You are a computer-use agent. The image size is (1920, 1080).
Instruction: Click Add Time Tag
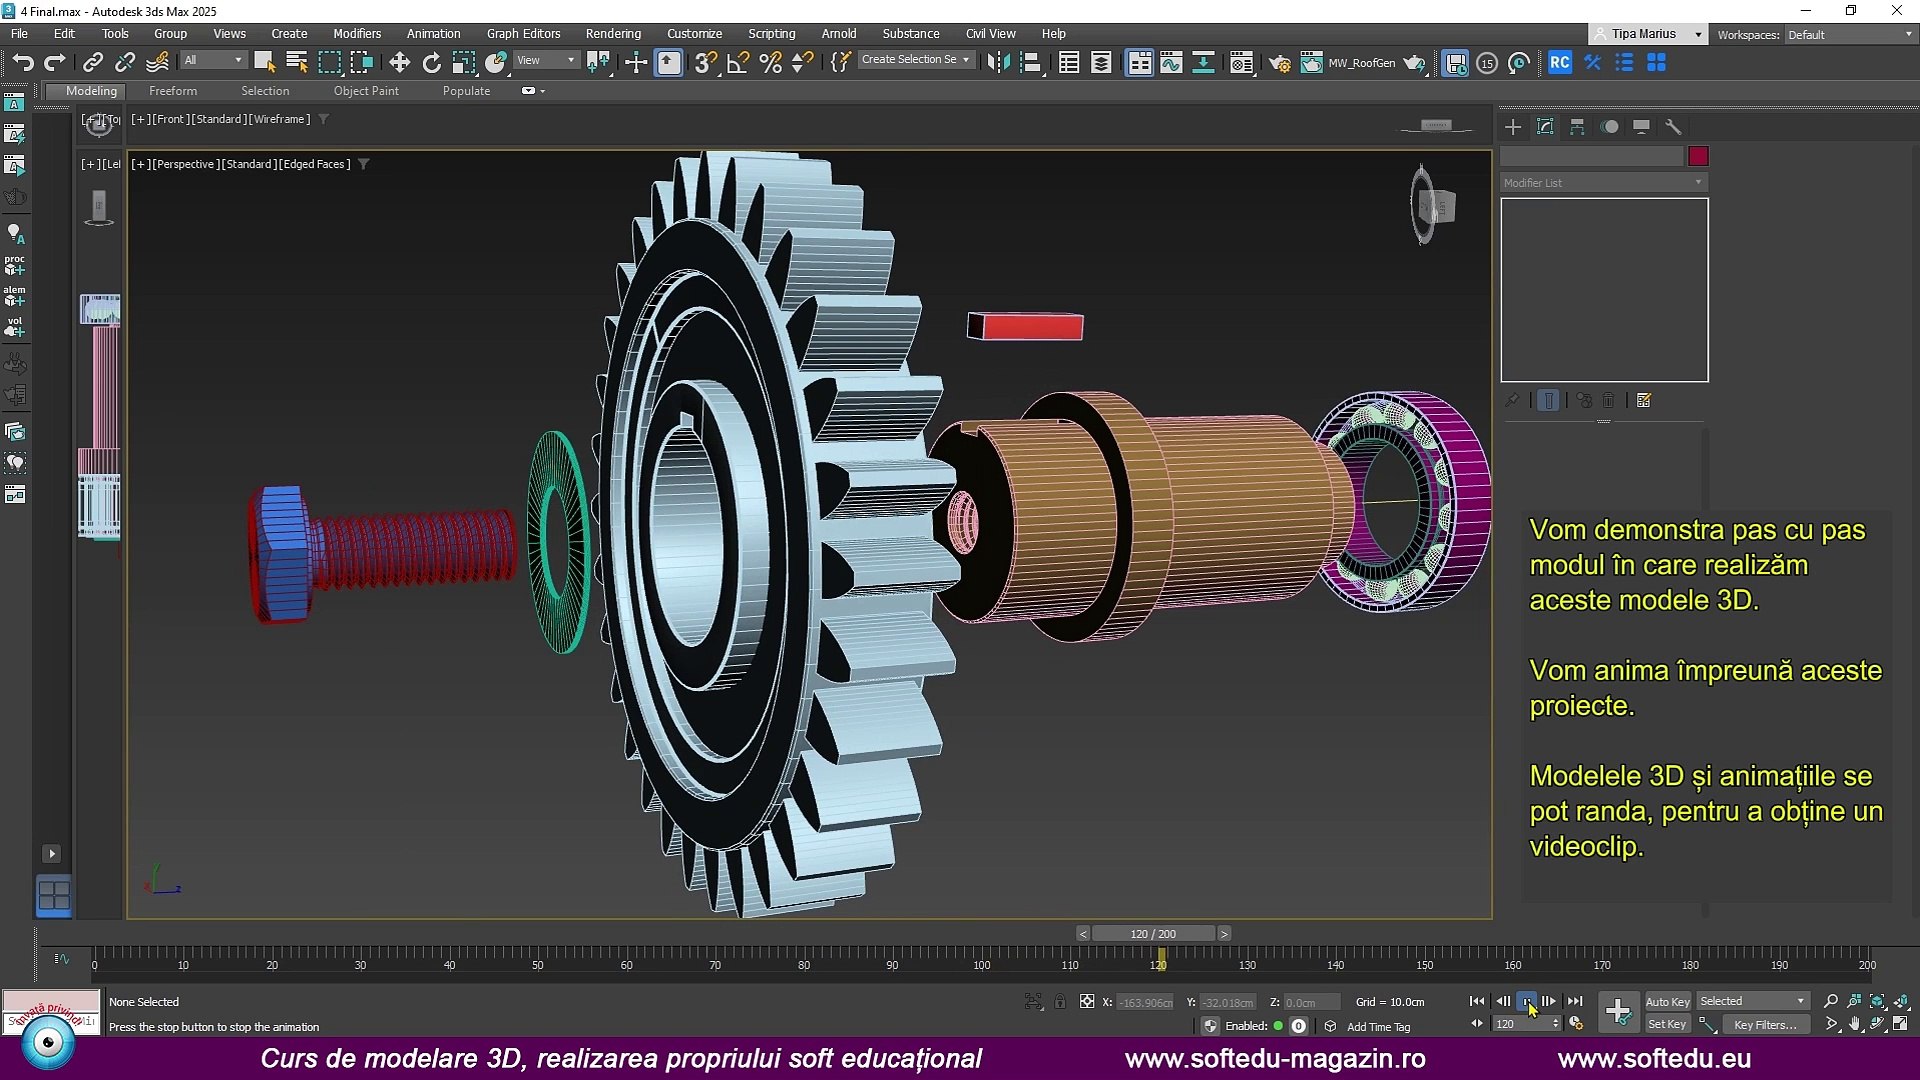[x=1378, y=1027]
